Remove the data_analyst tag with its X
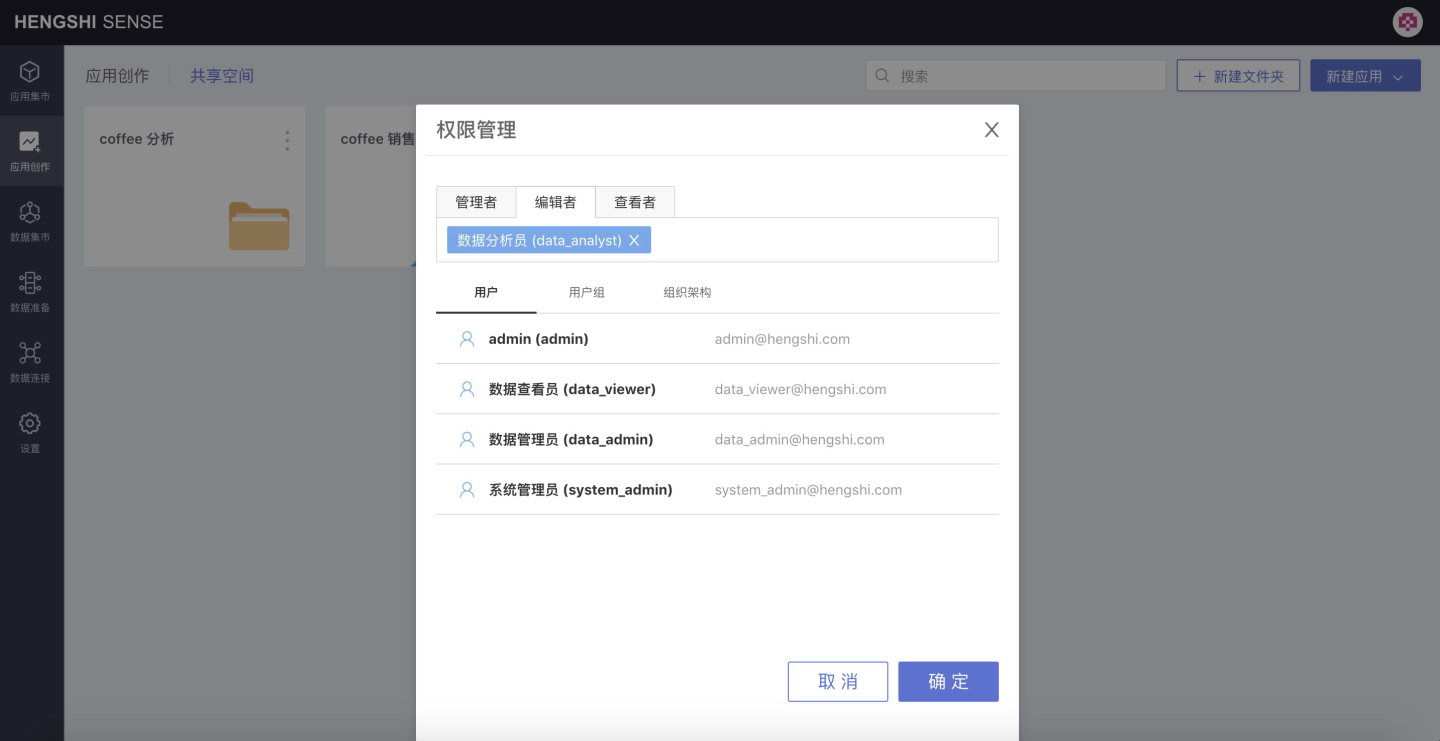Viewport: 1440px width, 741px height. tap(634, 241)
